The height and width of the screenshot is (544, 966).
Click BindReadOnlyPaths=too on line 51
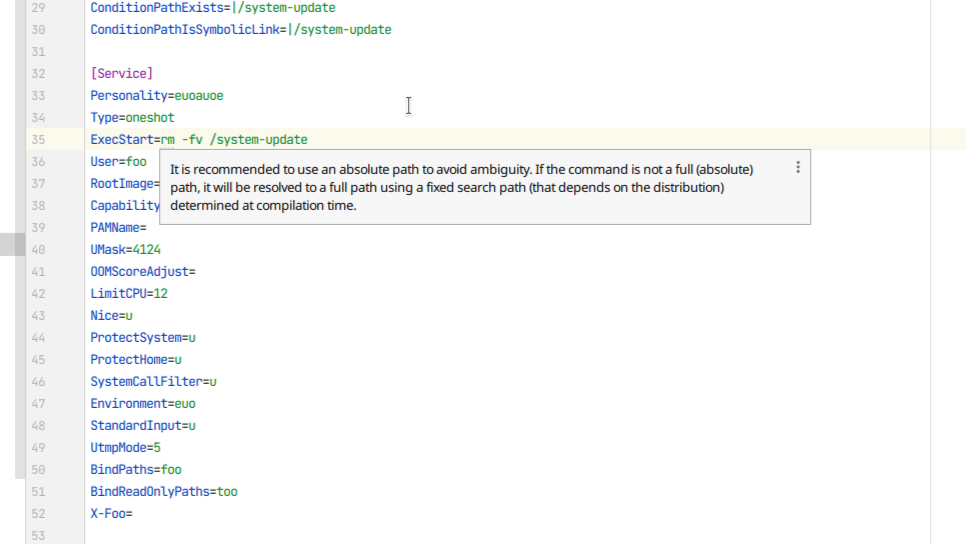[164, 492]
